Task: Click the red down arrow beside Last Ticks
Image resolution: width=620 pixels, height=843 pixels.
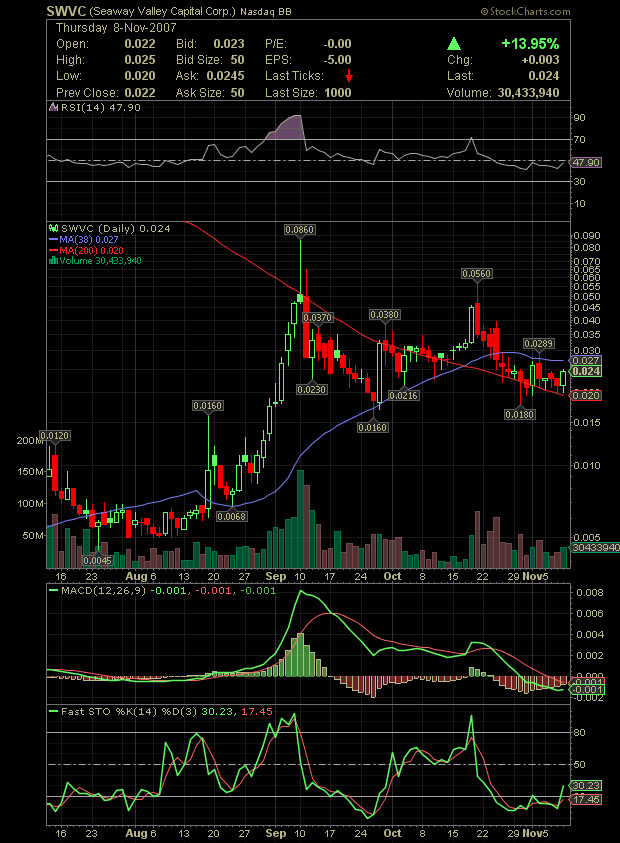Action: pos(349,76)
